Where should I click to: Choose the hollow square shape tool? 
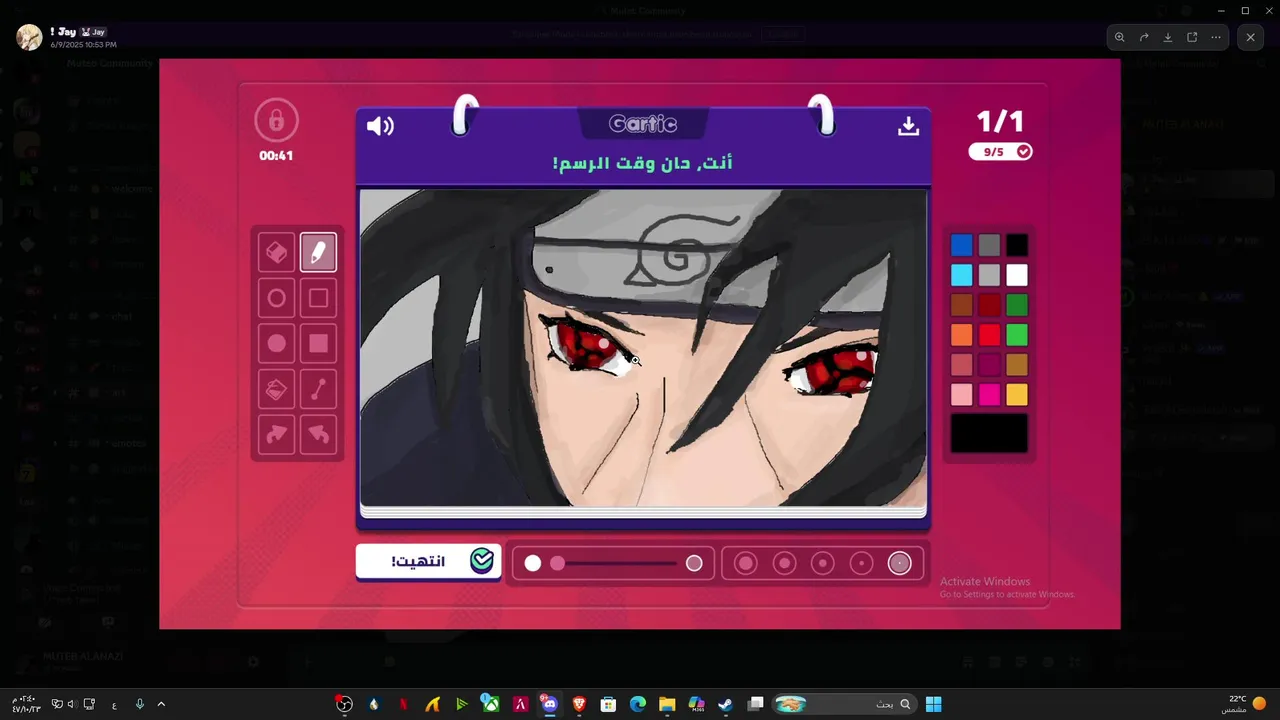click(x=318, y=298)
